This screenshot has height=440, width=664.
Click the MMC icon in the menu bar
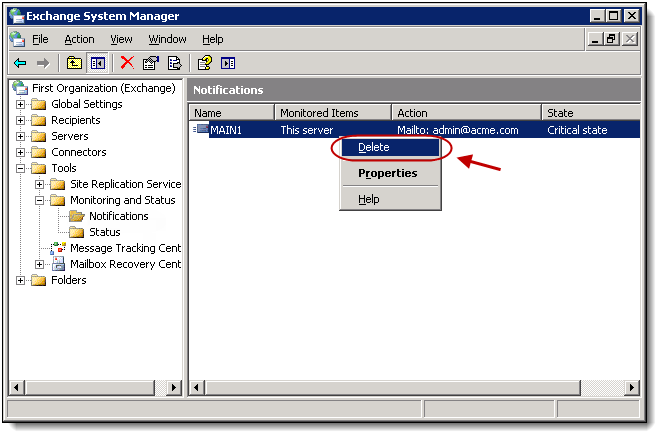coord(17,39)
